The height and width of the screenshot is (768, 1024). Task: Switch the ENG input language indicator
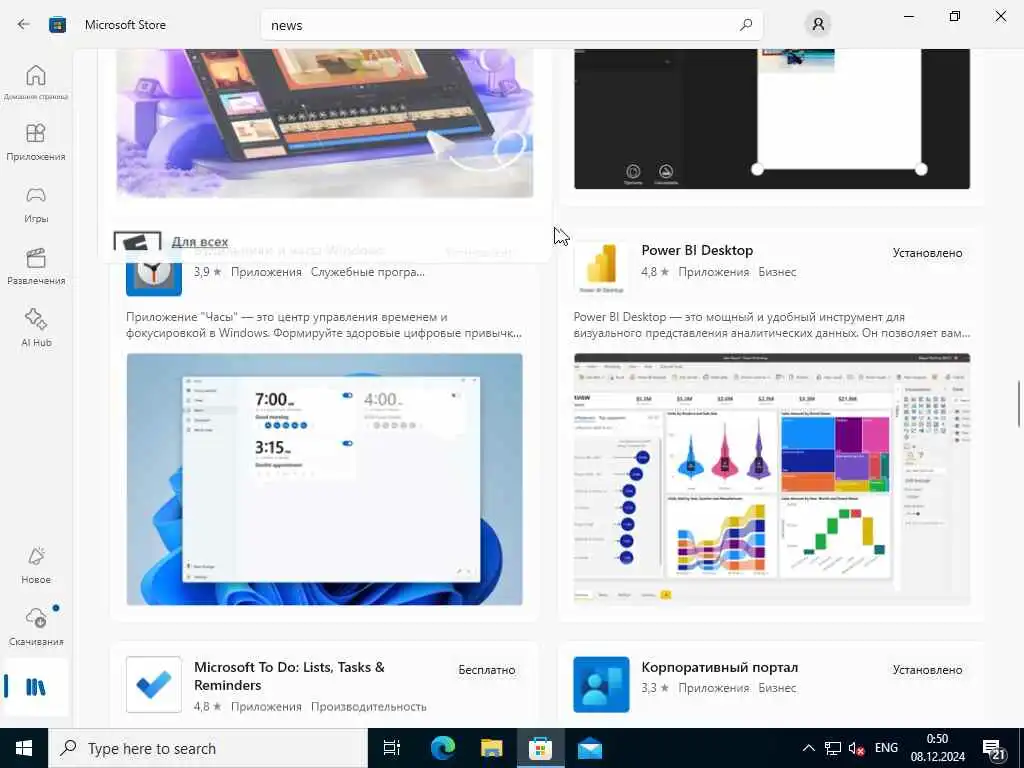(x=886, y=748)
